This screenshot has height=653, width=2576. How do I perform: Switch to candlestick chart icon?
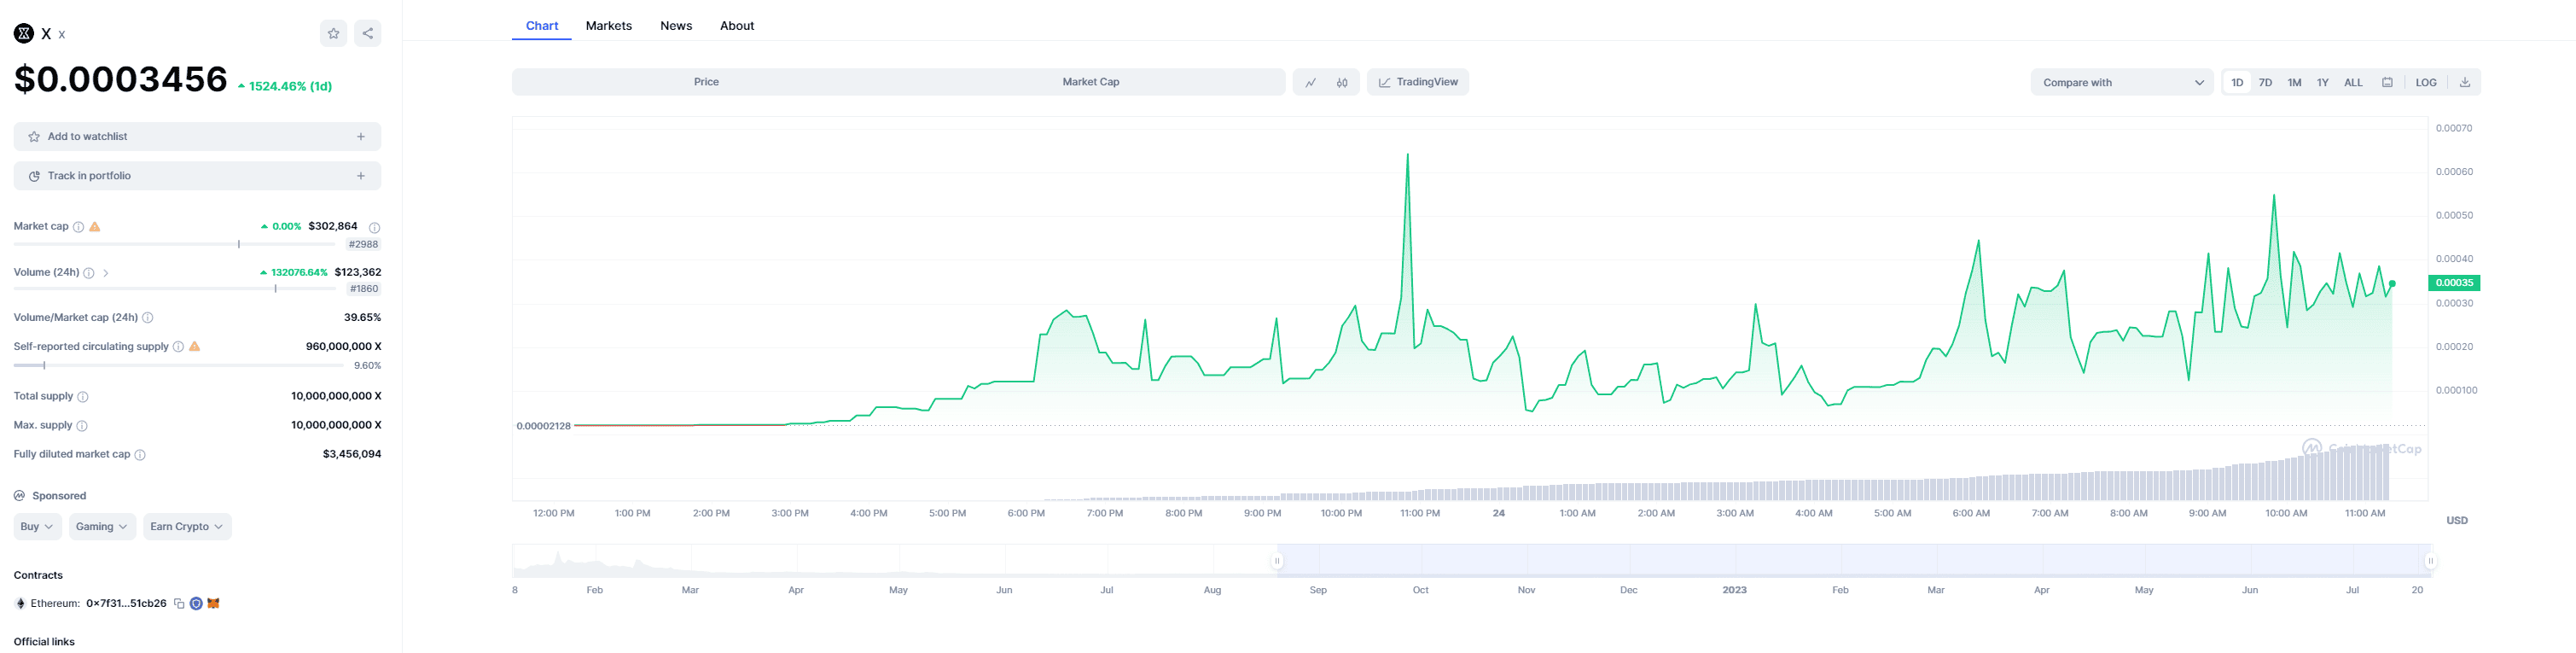pyautogui.click(x=1342, y=82)
